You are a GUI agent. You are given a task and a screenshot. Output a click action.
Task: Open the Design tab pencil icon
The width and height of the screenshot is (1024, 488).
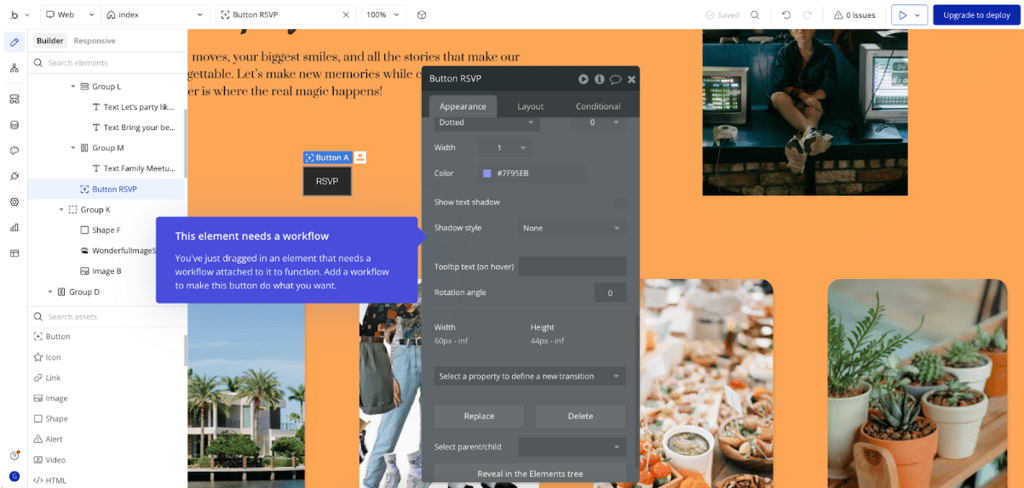point(14,42)
